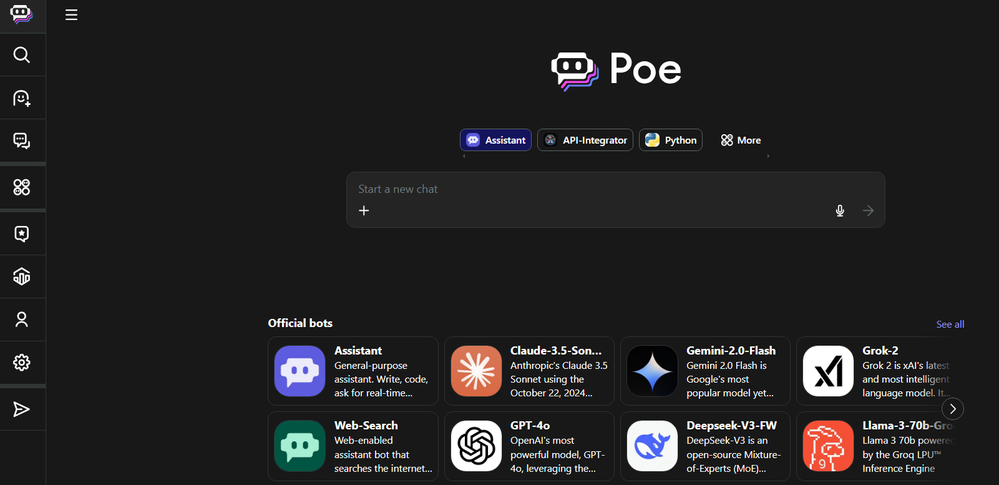
Task: Open the chats icon in the sidebar
Action: point(22,140)
